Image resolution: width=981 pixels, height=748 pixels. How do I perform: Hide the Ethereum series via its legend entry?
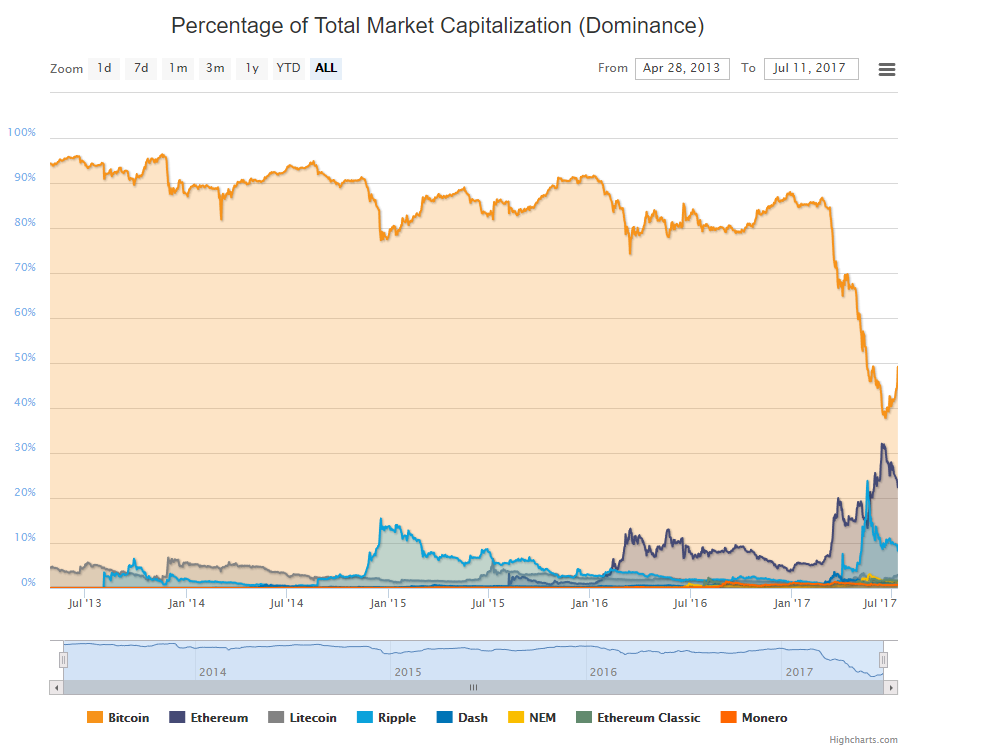click(x=218, y=717)
